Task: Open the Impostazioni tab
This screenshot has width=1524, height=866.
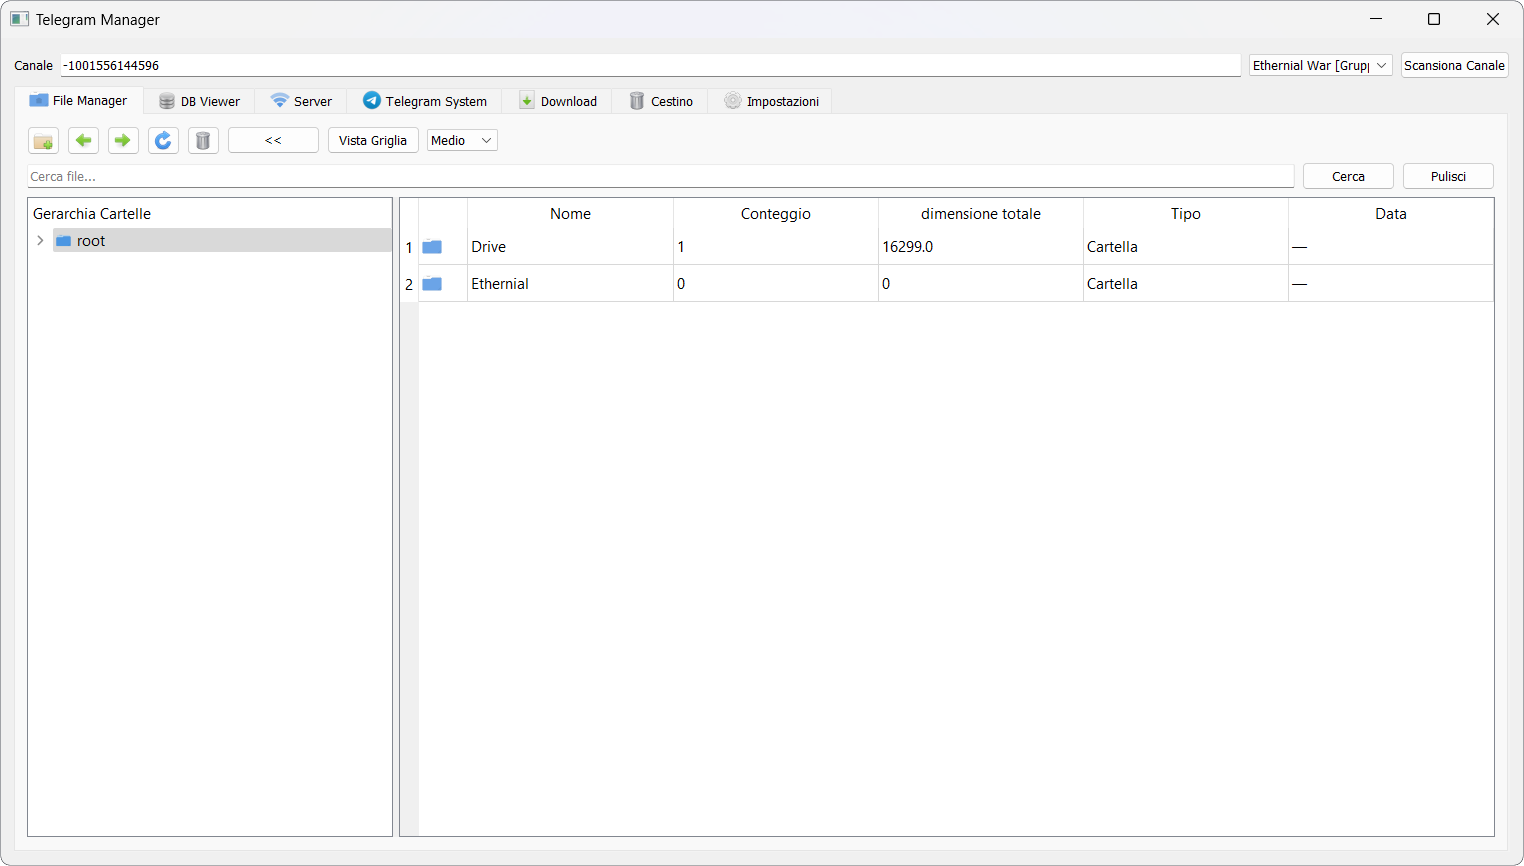Action: (771, 101)
